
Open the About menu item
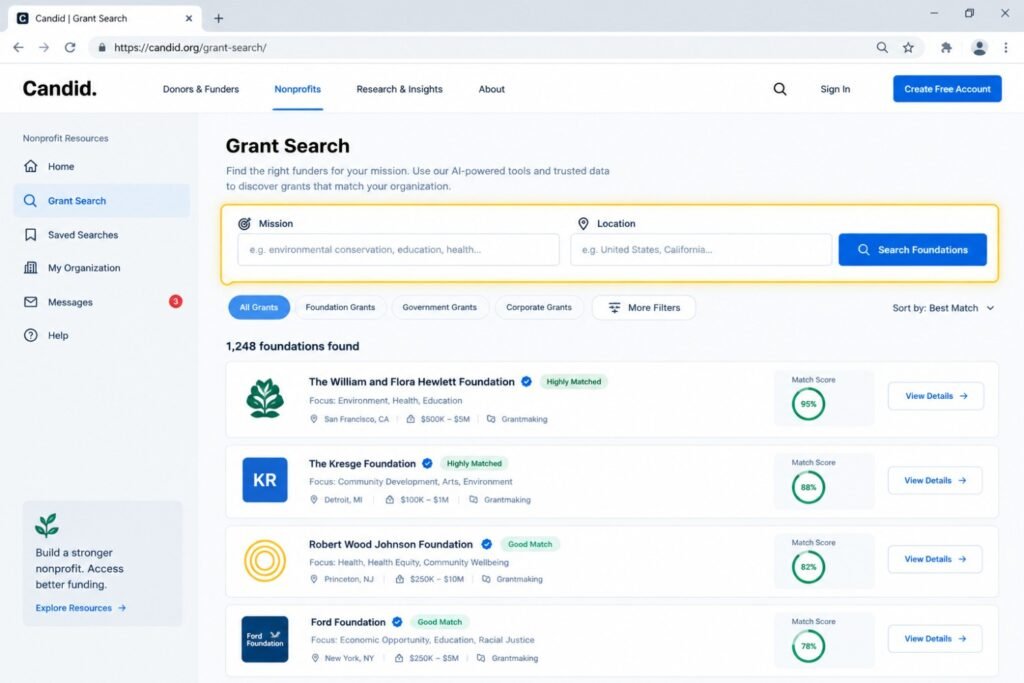point(492,89)
